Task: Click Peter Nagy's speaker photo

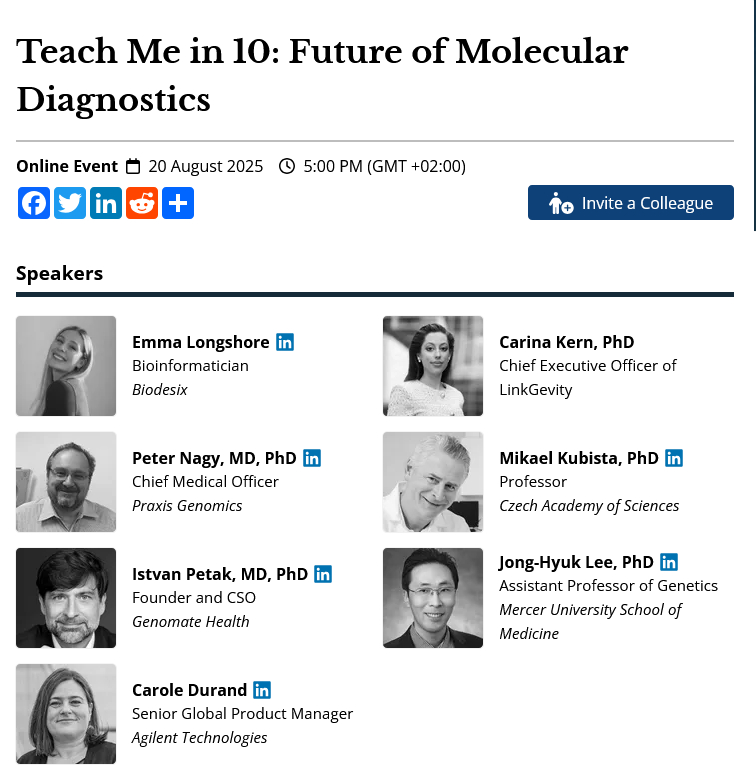Action: [66, 482]
